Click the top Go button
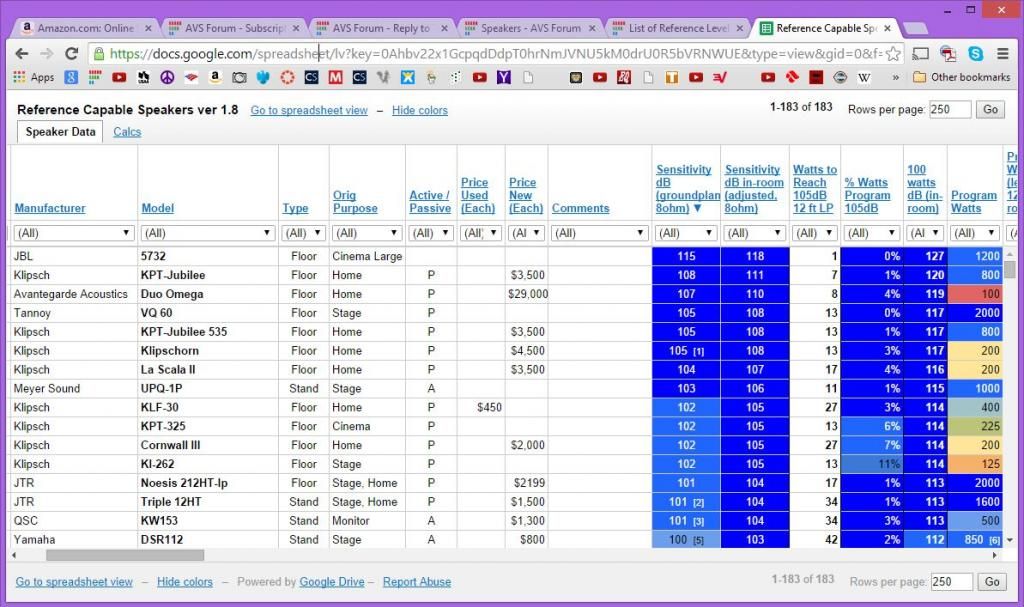The image size is (1024, 607). pyautogui.click(x=991, y=109)
